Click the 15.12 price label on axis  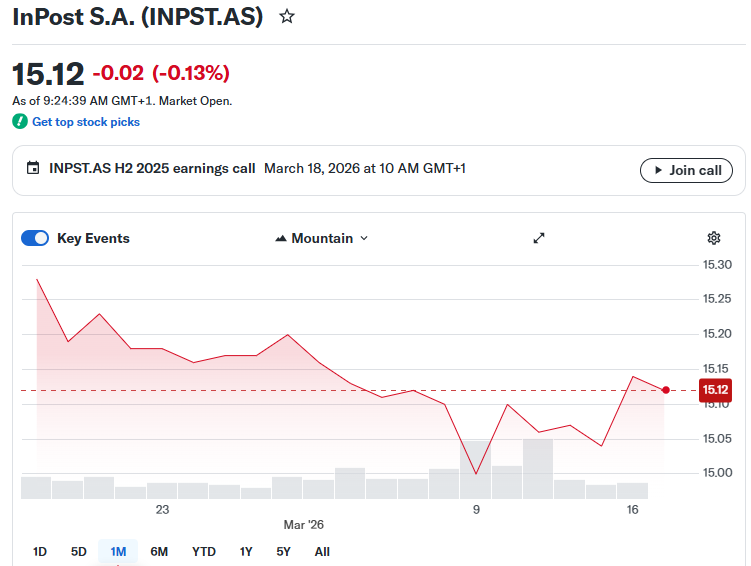pos(715,390)
